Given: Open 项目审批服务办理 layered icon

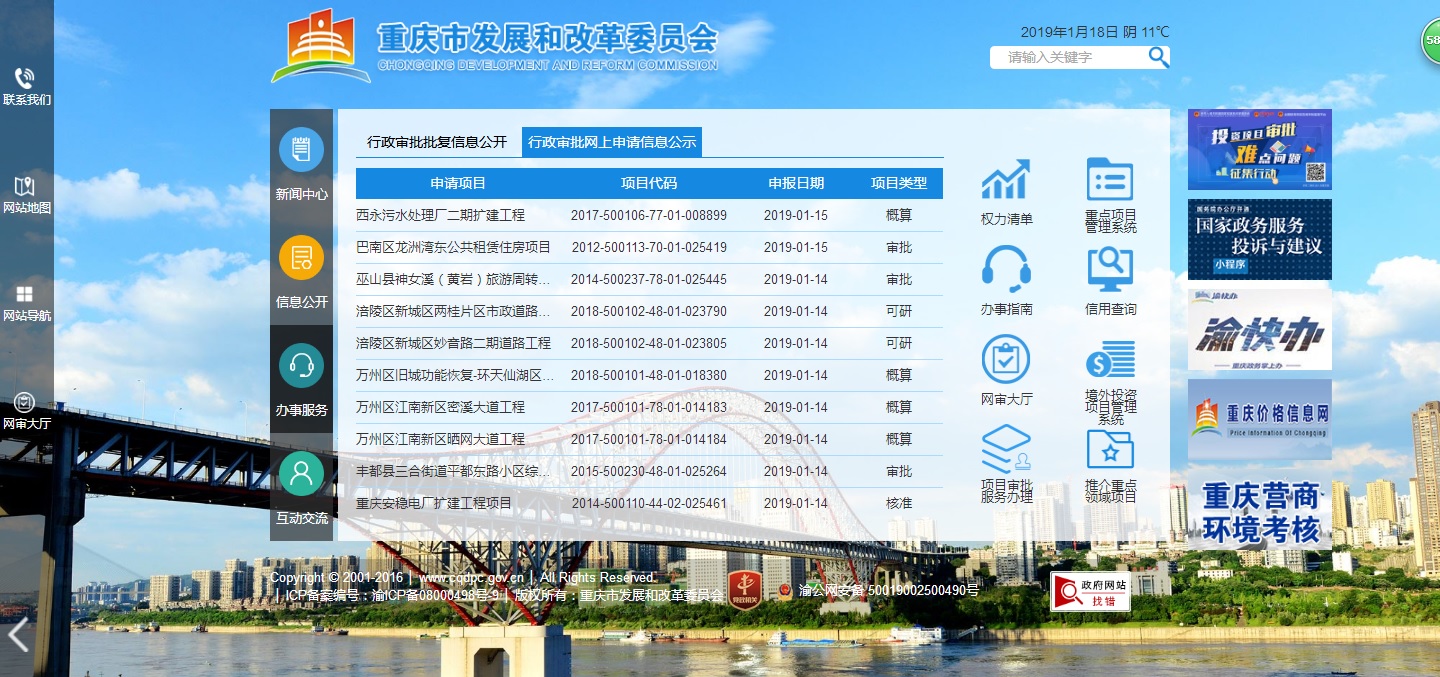Looking at the screenshot, I should pos(1006,449).
